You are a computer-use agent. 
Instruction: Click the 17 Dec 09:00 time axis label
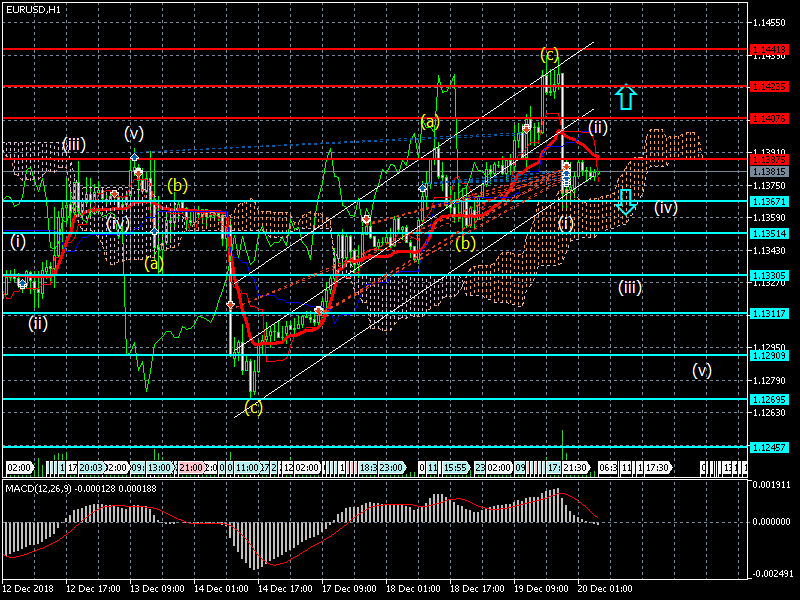348,588
